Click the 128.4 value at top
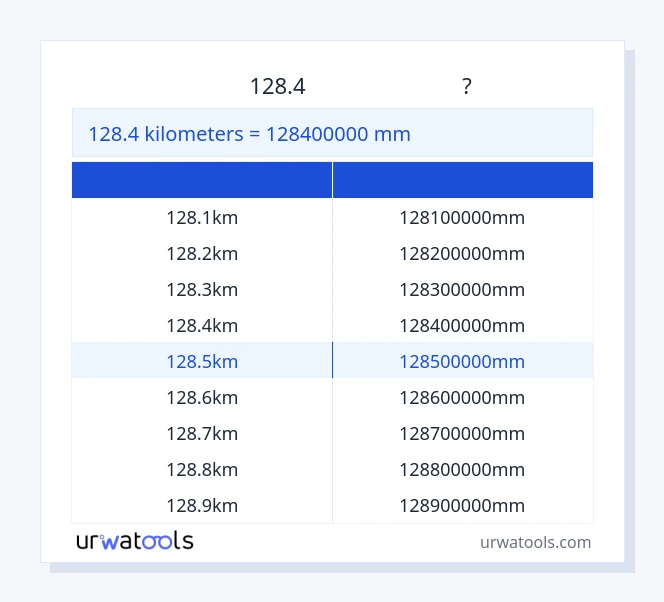This screenshot has height=602, width=664. coord(277,87)
